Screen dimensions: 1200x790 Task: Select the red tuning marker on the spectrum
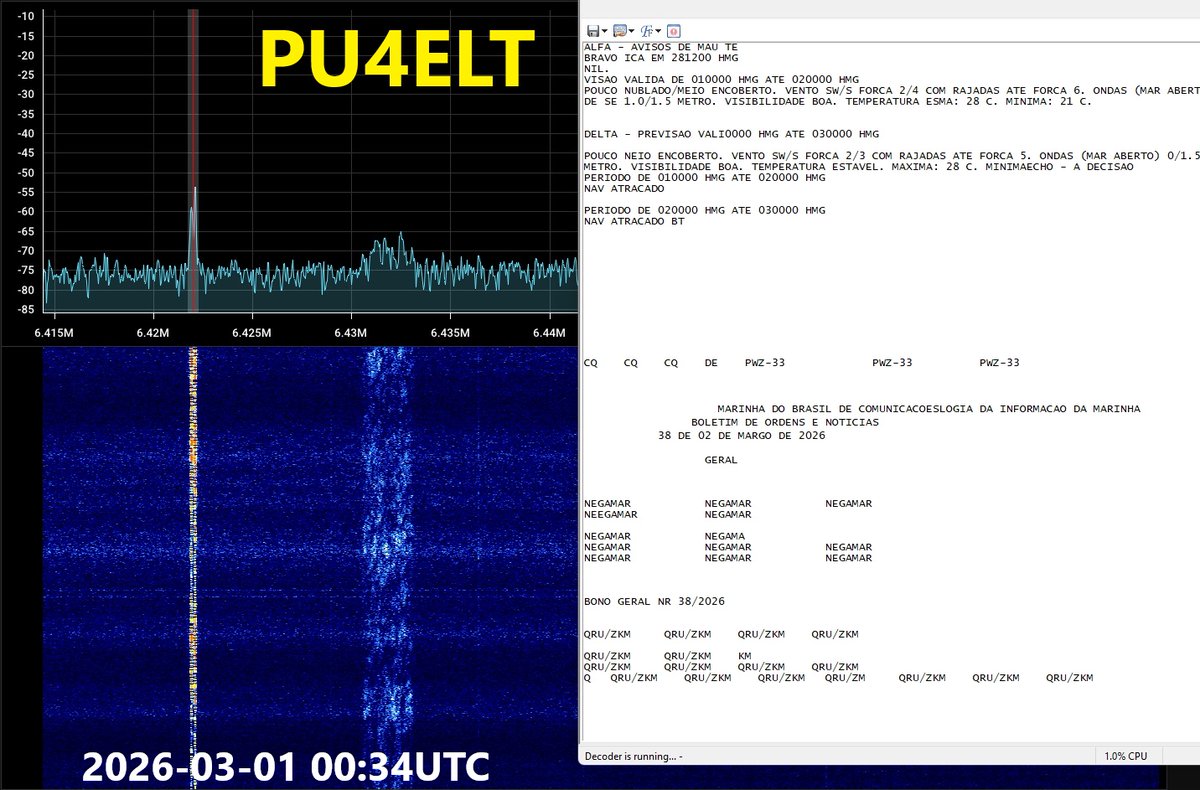[192, 150]
